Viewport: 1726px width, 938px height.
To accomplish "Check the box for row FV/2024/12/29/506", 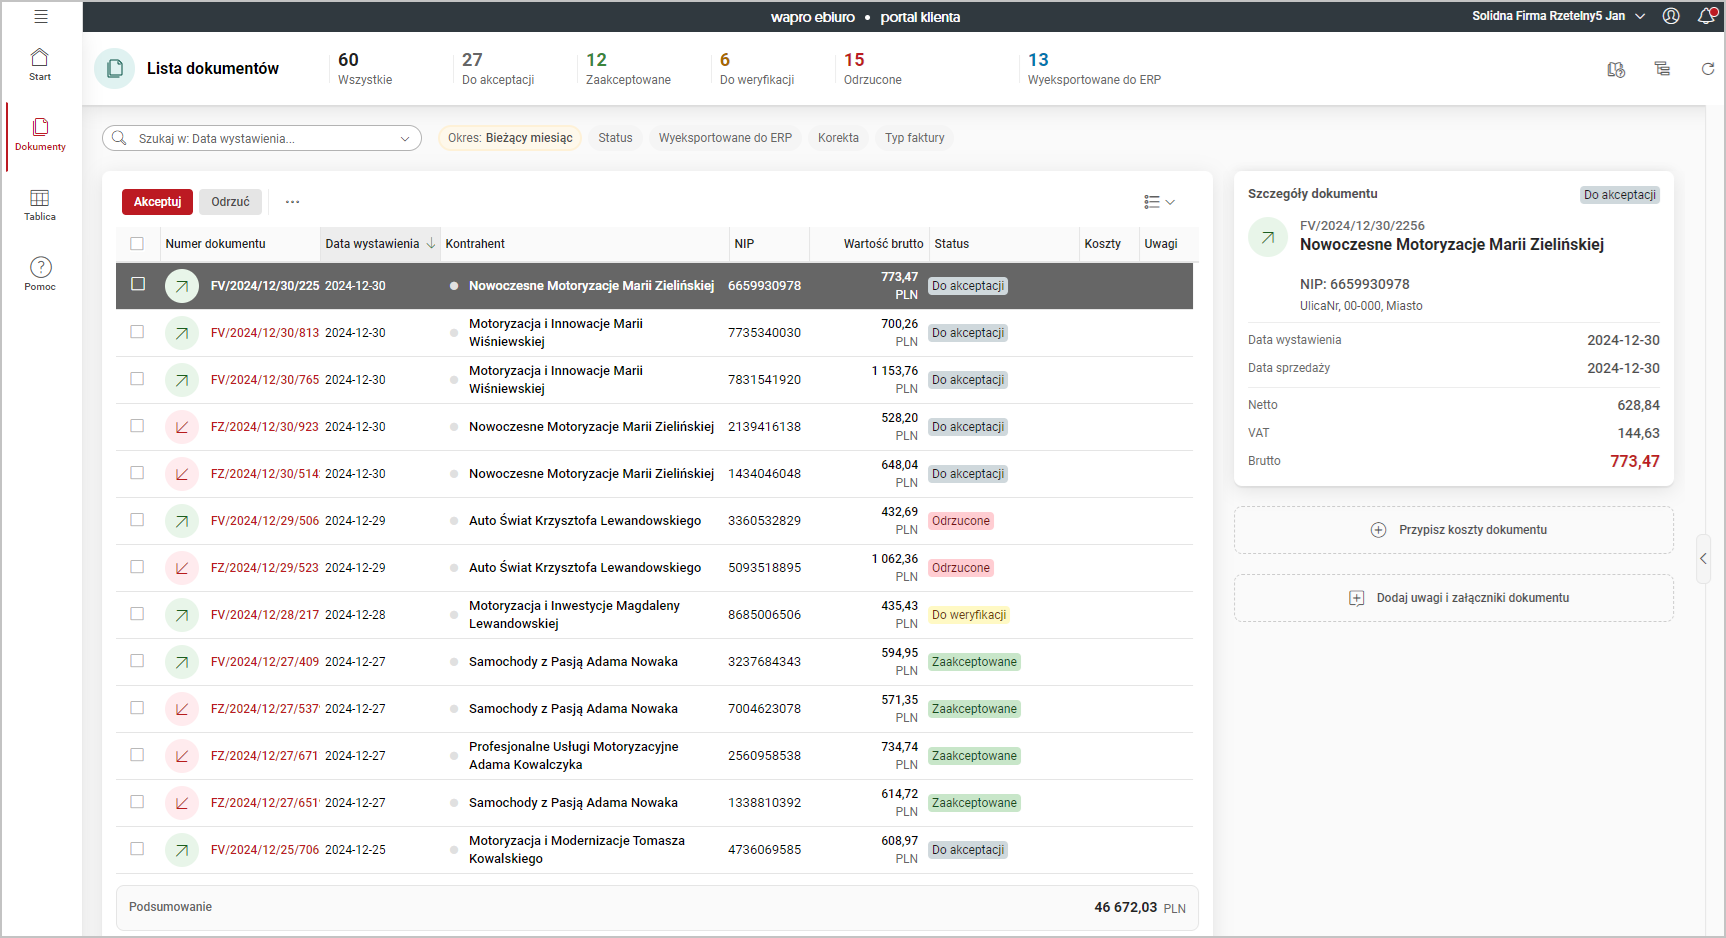I will click(137, 520).
